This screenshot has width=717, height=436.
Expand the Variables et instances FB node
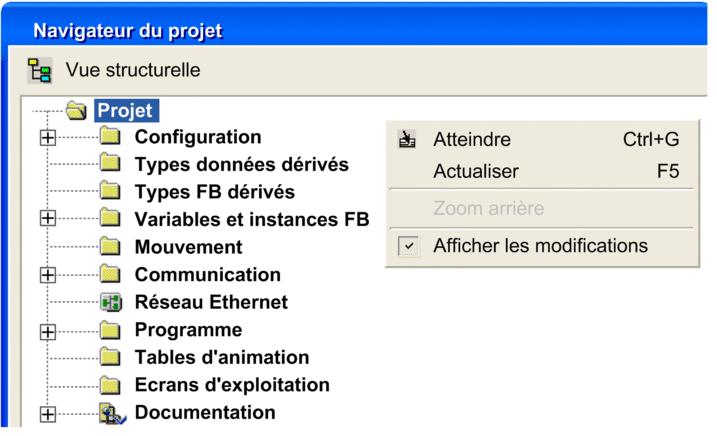point(48,218)
